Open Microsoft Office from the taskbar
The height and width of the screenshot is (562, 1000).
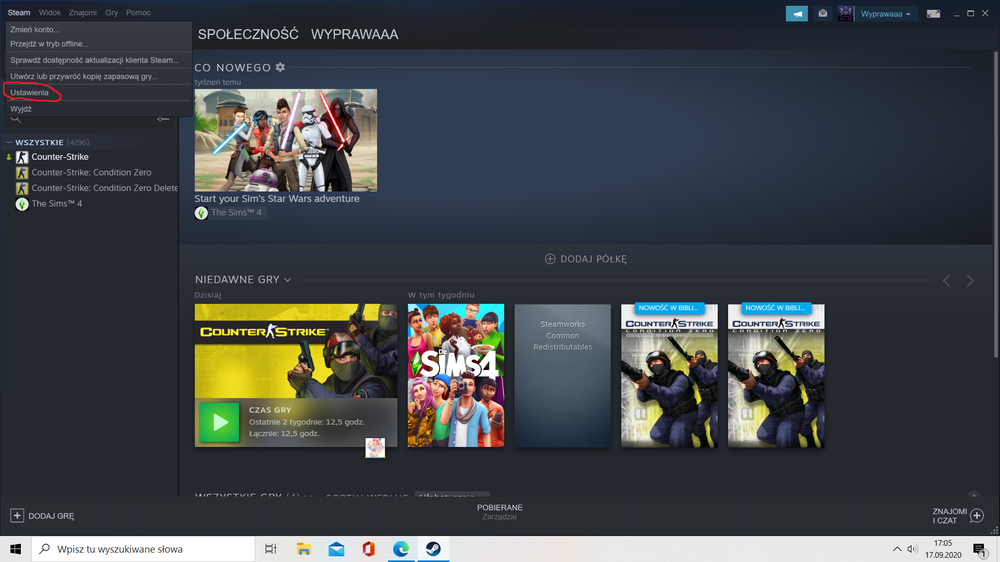pos(369,549)
